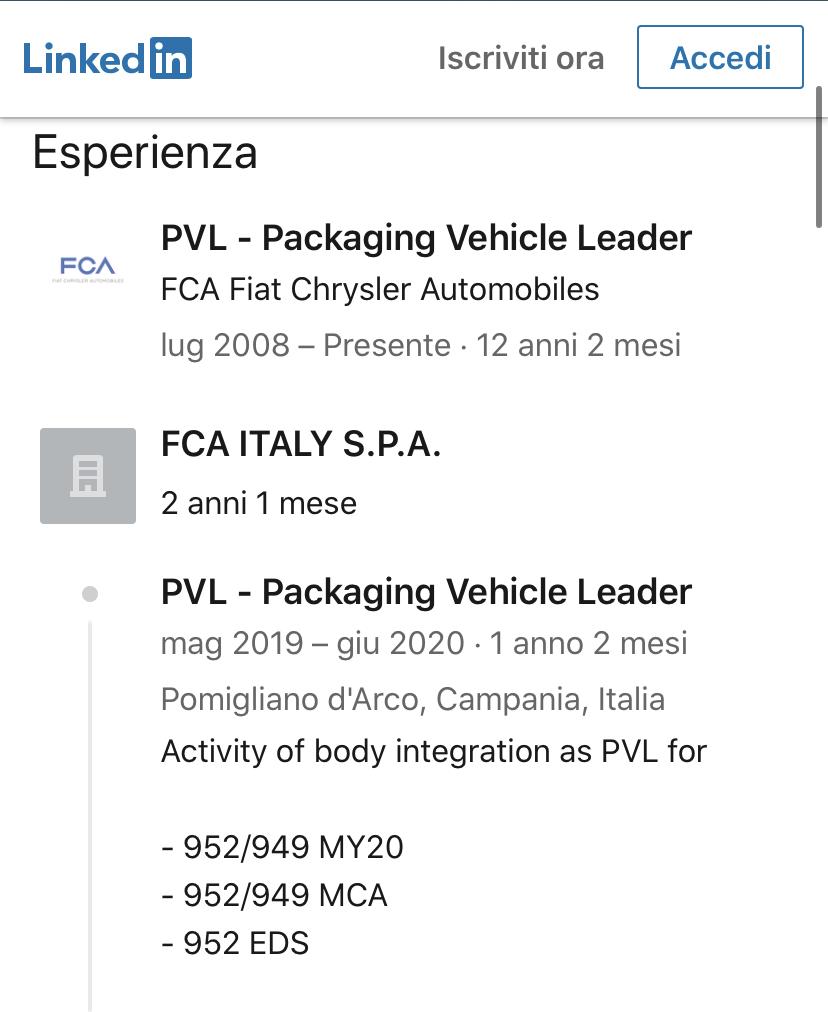
Task: Select PVL title under FCA ITALY S.P.A.
Action: click(426, 592)
